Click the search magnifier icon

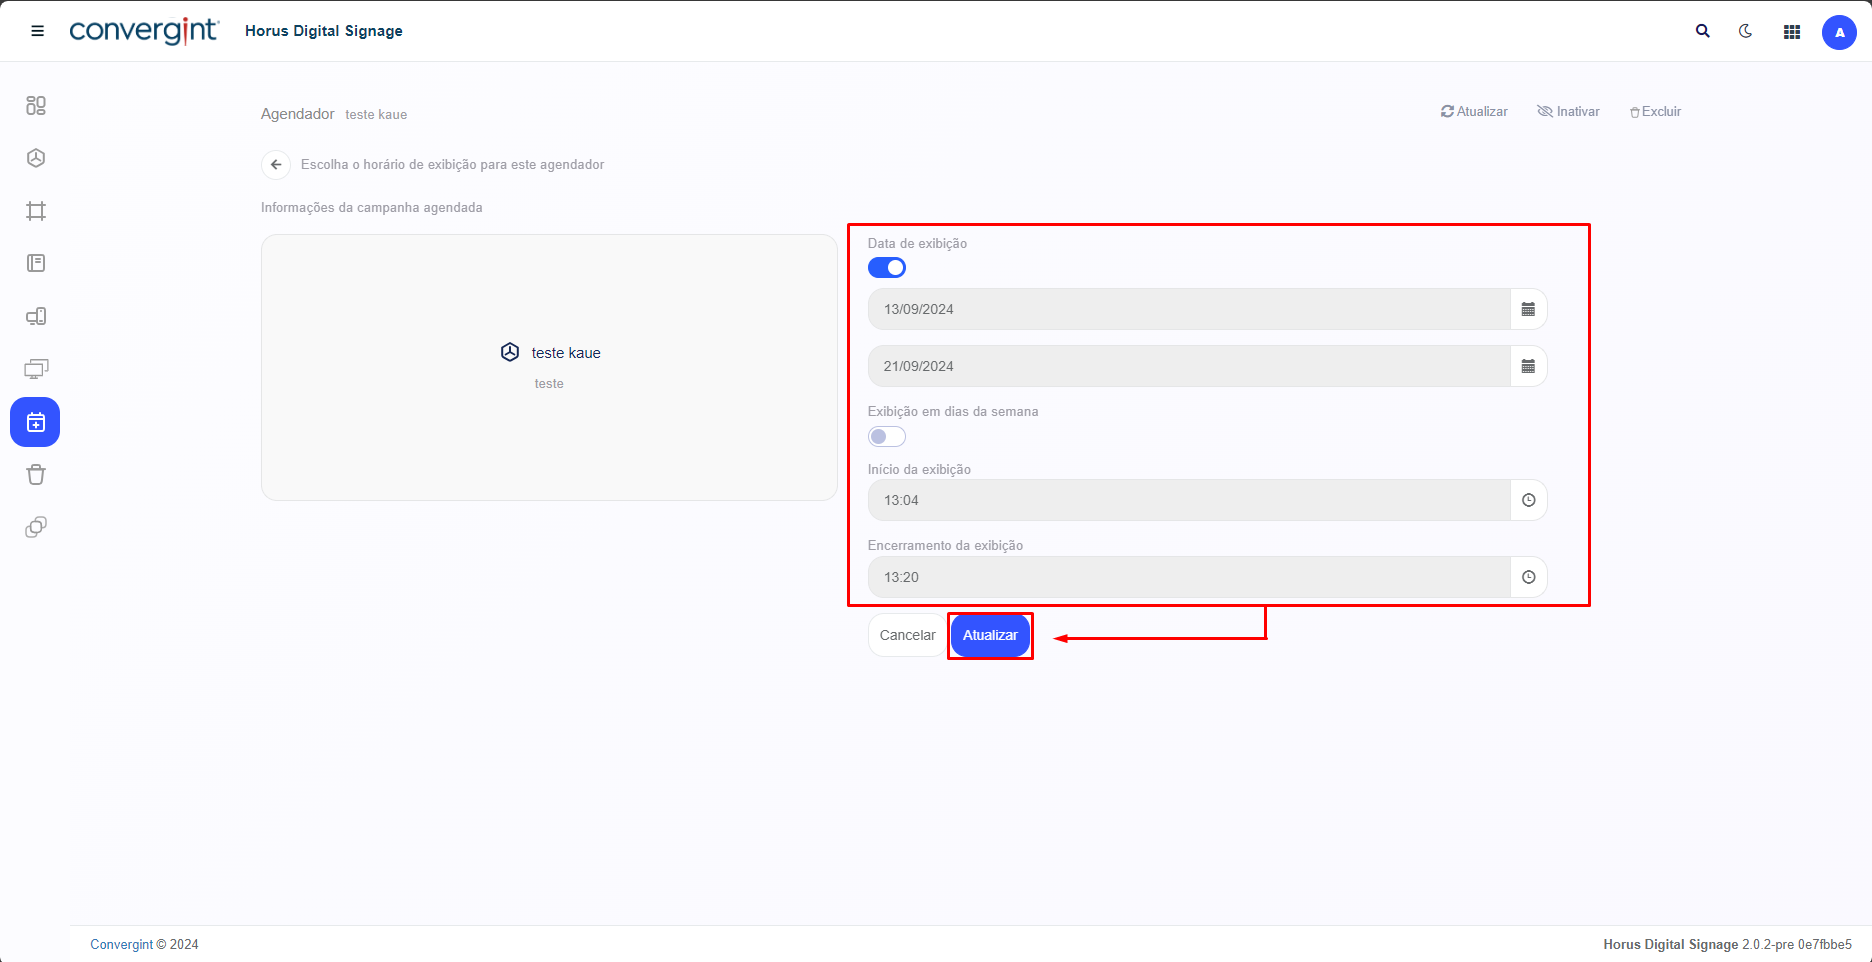point(1702,31)
